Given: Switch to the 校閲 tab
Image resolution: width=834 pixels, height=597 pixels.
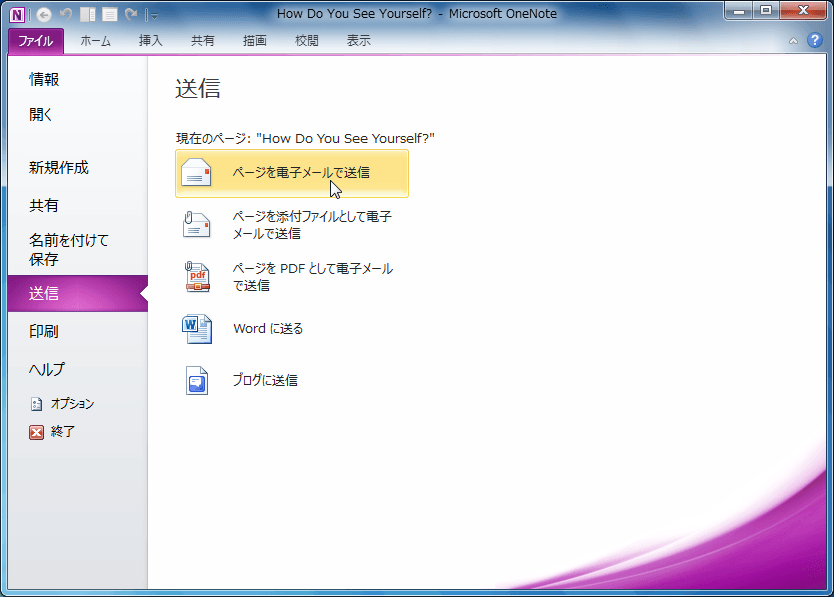Looking at the screenshot, I should point(307,41).
